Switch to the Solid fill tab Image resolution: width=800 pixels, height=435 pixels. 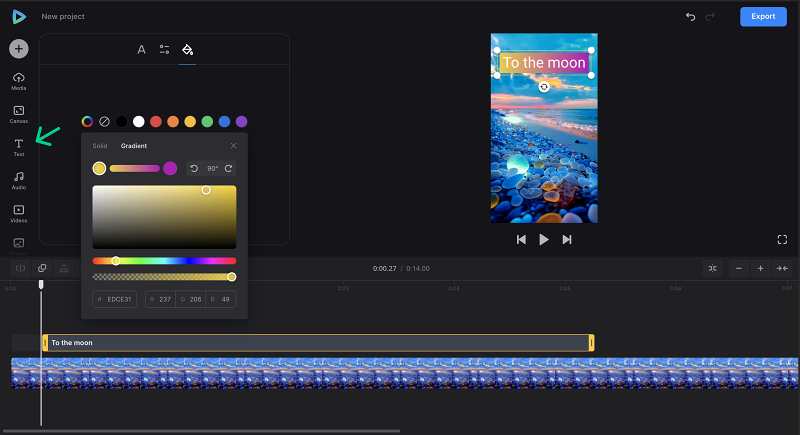point(99,146)
